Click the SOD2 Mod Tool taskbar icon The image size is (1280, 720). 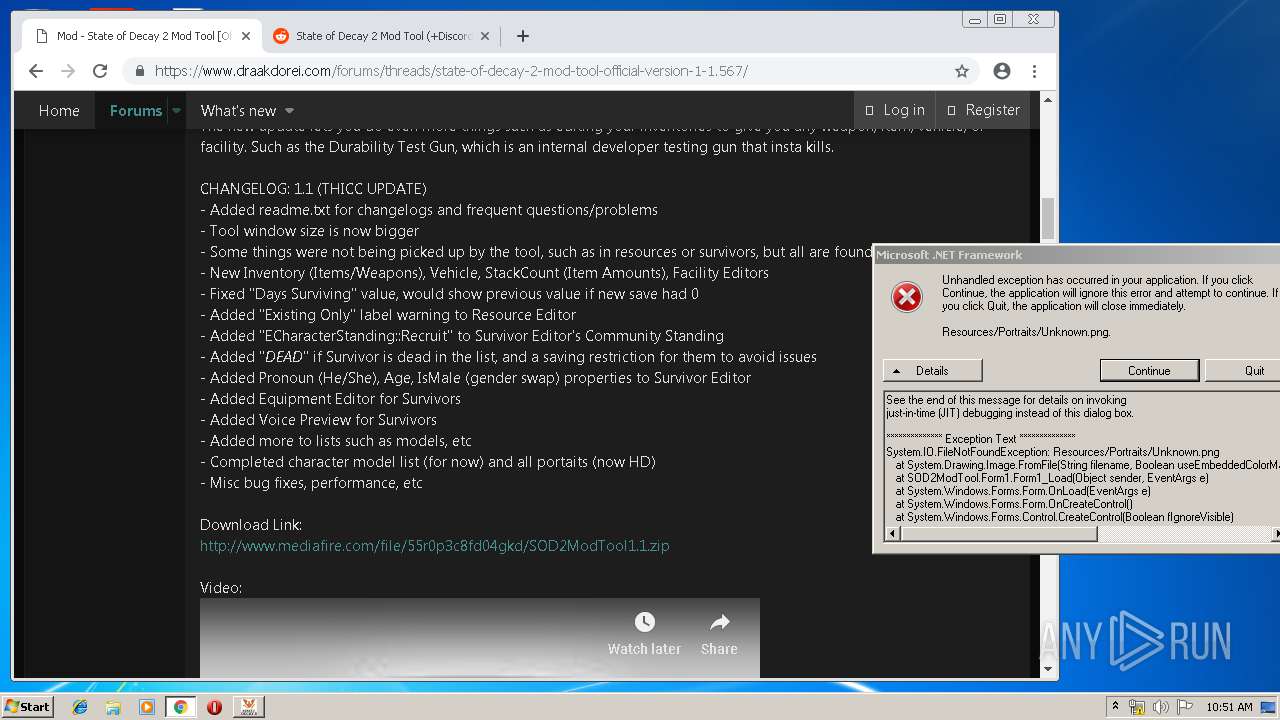pyautogui.click(x=248, y=707)
